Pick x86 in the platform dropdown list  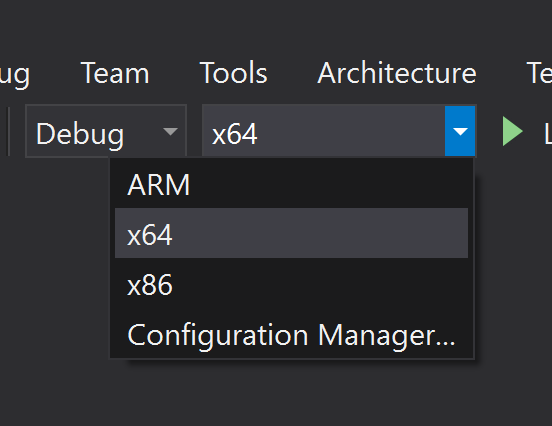tap(291, 284)
